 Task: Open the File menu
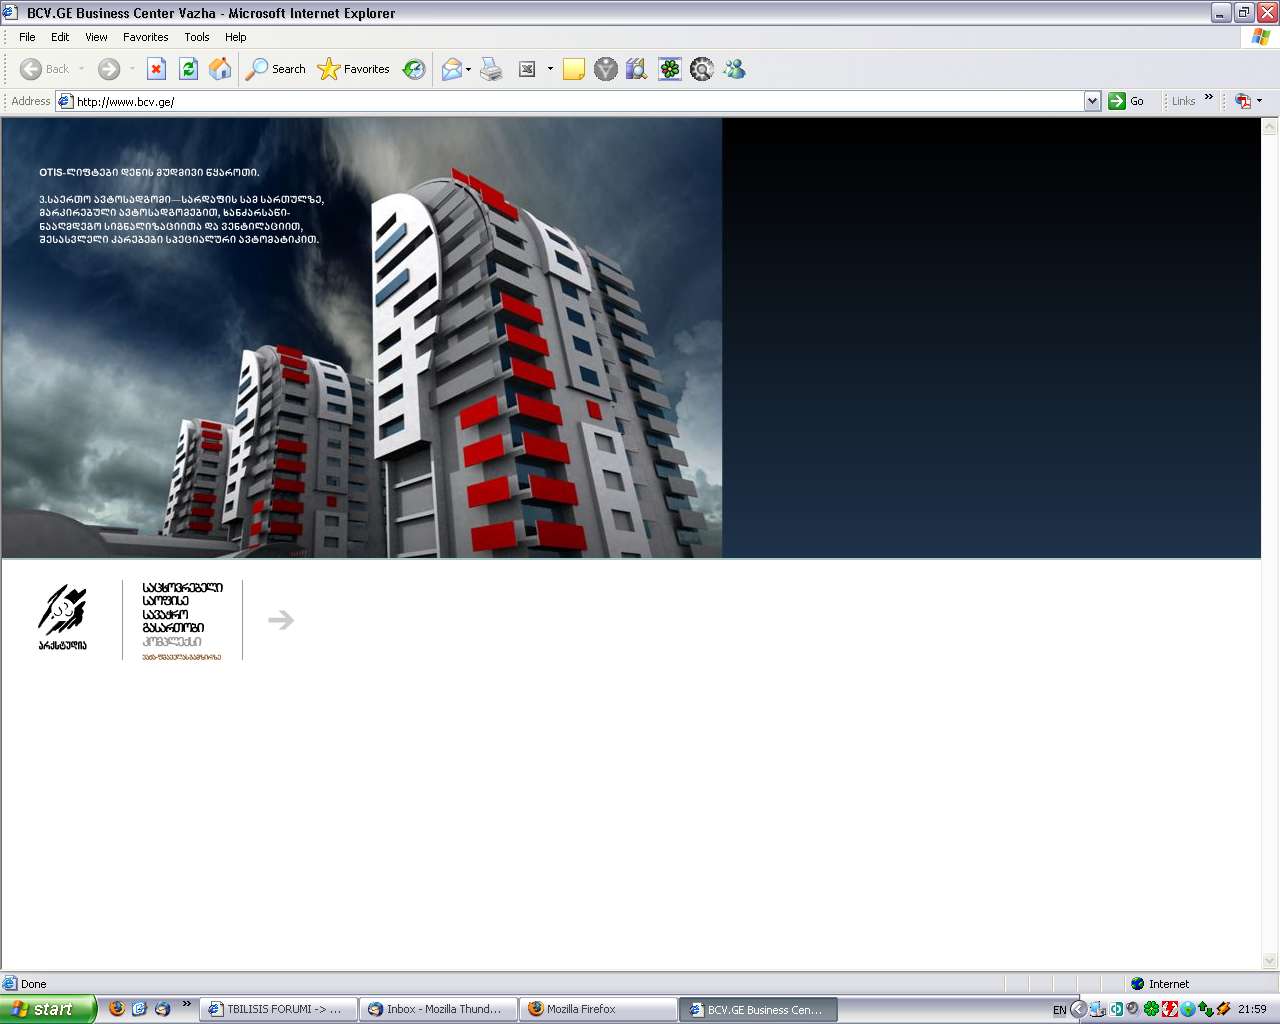27,37
